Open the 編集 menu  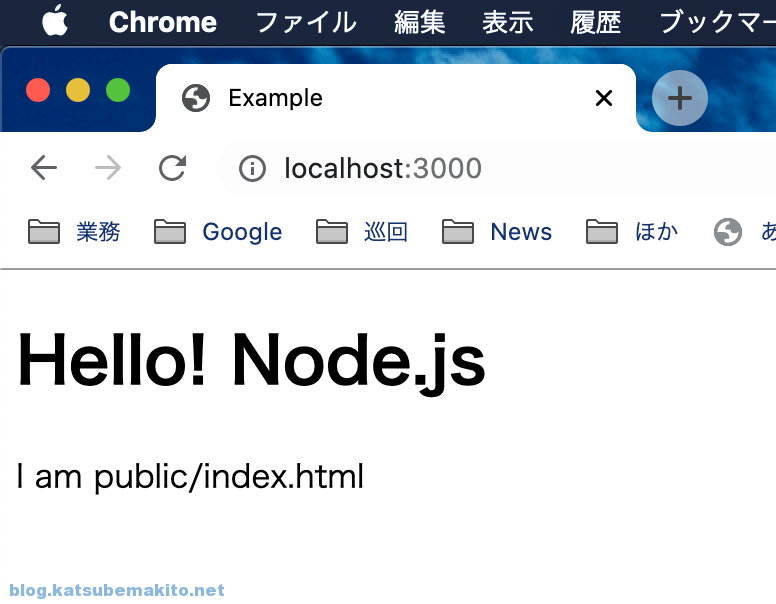click(x=419, y=23)
